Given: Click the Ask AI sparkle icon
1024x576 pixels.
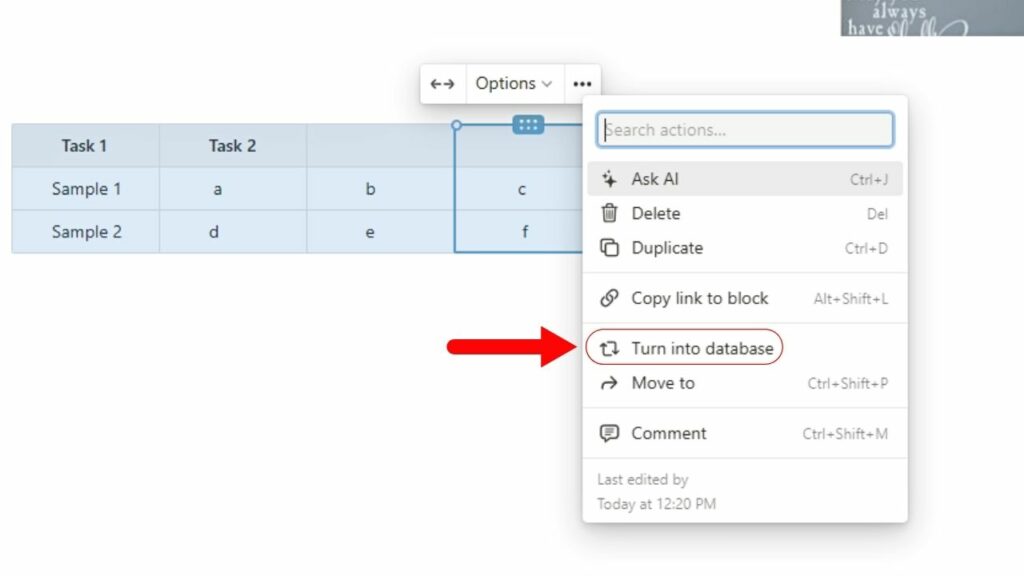Looking at the screenshot, I should 612,178.
